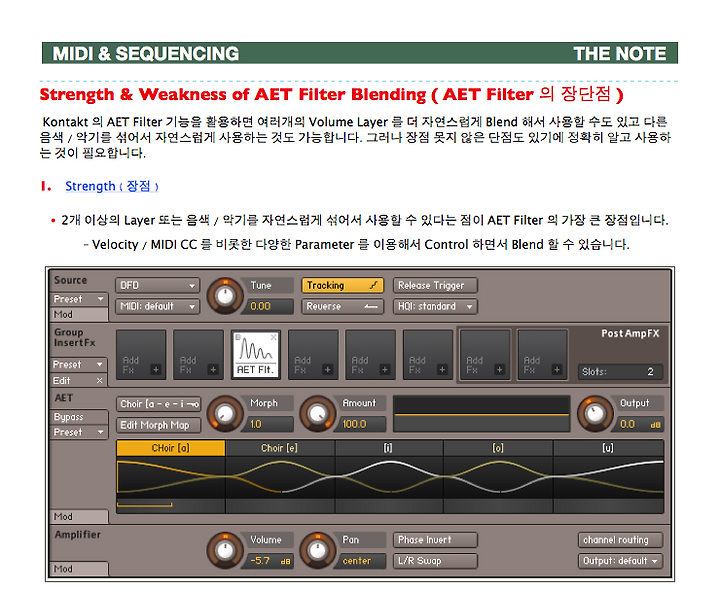Viewport: 720px width, 590px height.
Task: Click the Post AmpFX Slots value field
Action: (620, 372)
